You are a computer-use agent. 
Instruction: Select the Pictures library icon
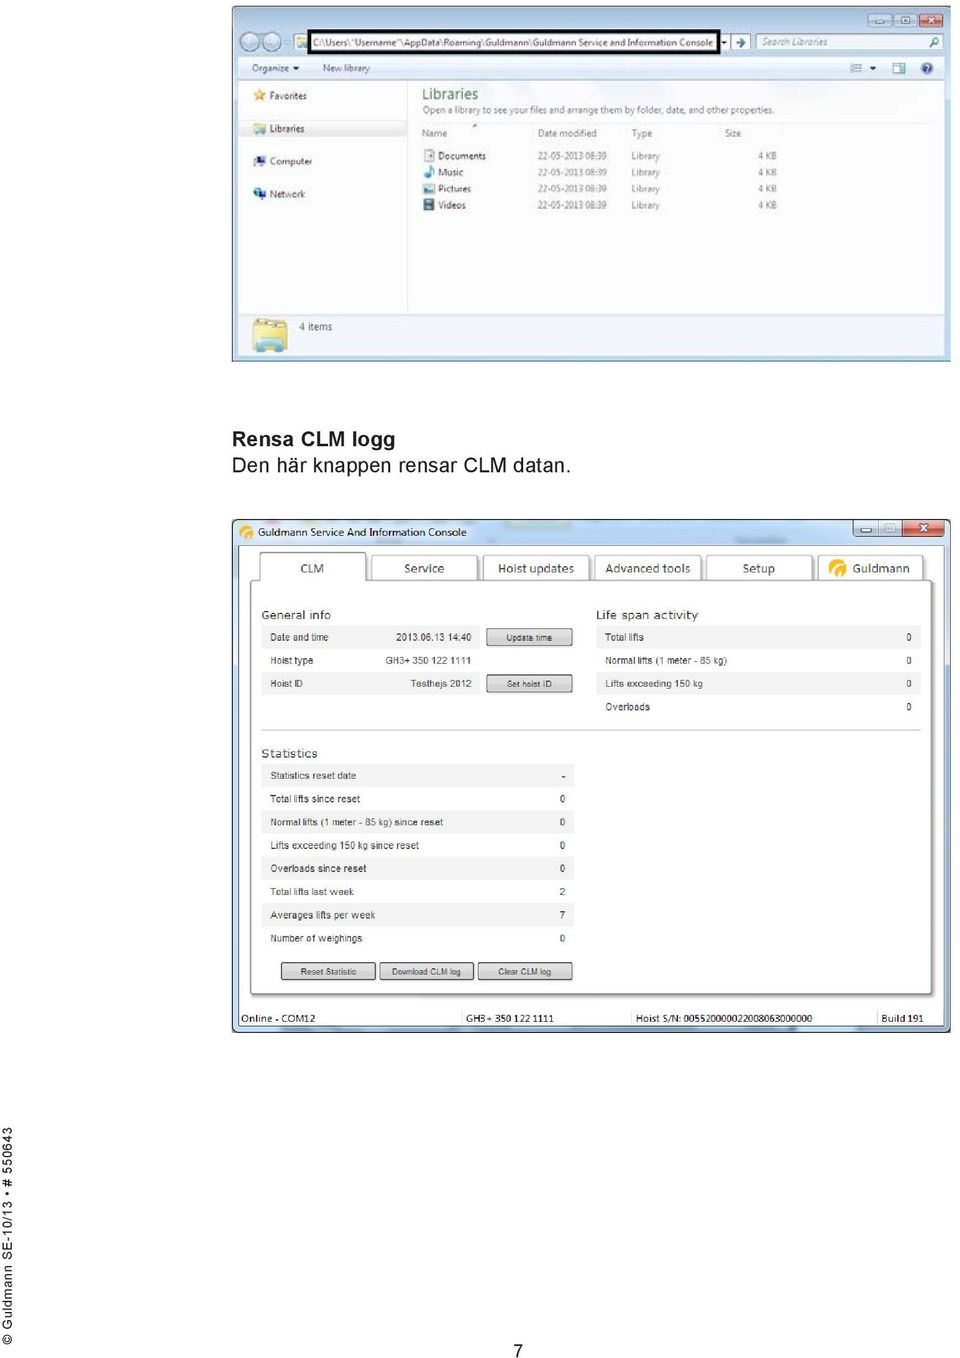coord(429,188)
